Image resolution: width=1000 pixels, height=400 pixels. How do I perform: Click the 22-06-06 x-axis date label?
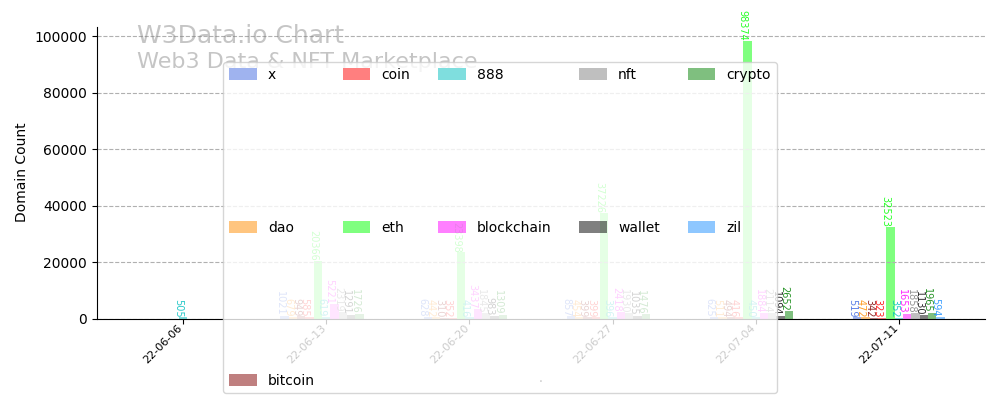click(164, 343)
